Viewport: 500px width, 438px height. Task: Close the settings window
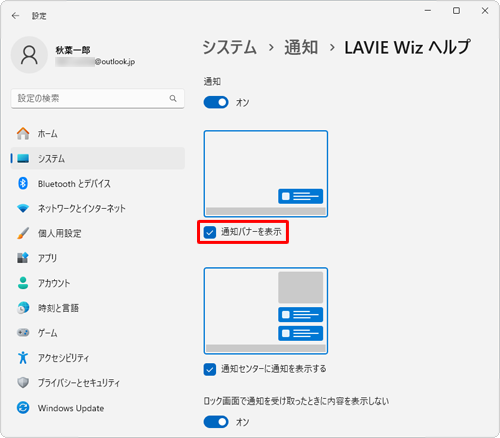click(x=485, y=11)
